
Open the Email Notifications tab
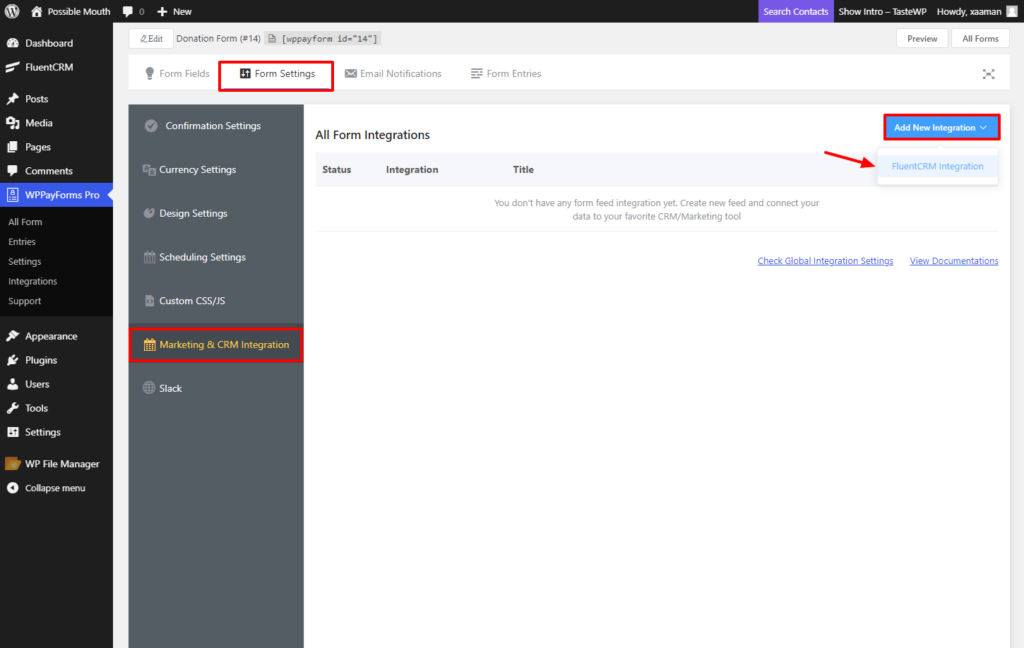(x=393, y=74)
